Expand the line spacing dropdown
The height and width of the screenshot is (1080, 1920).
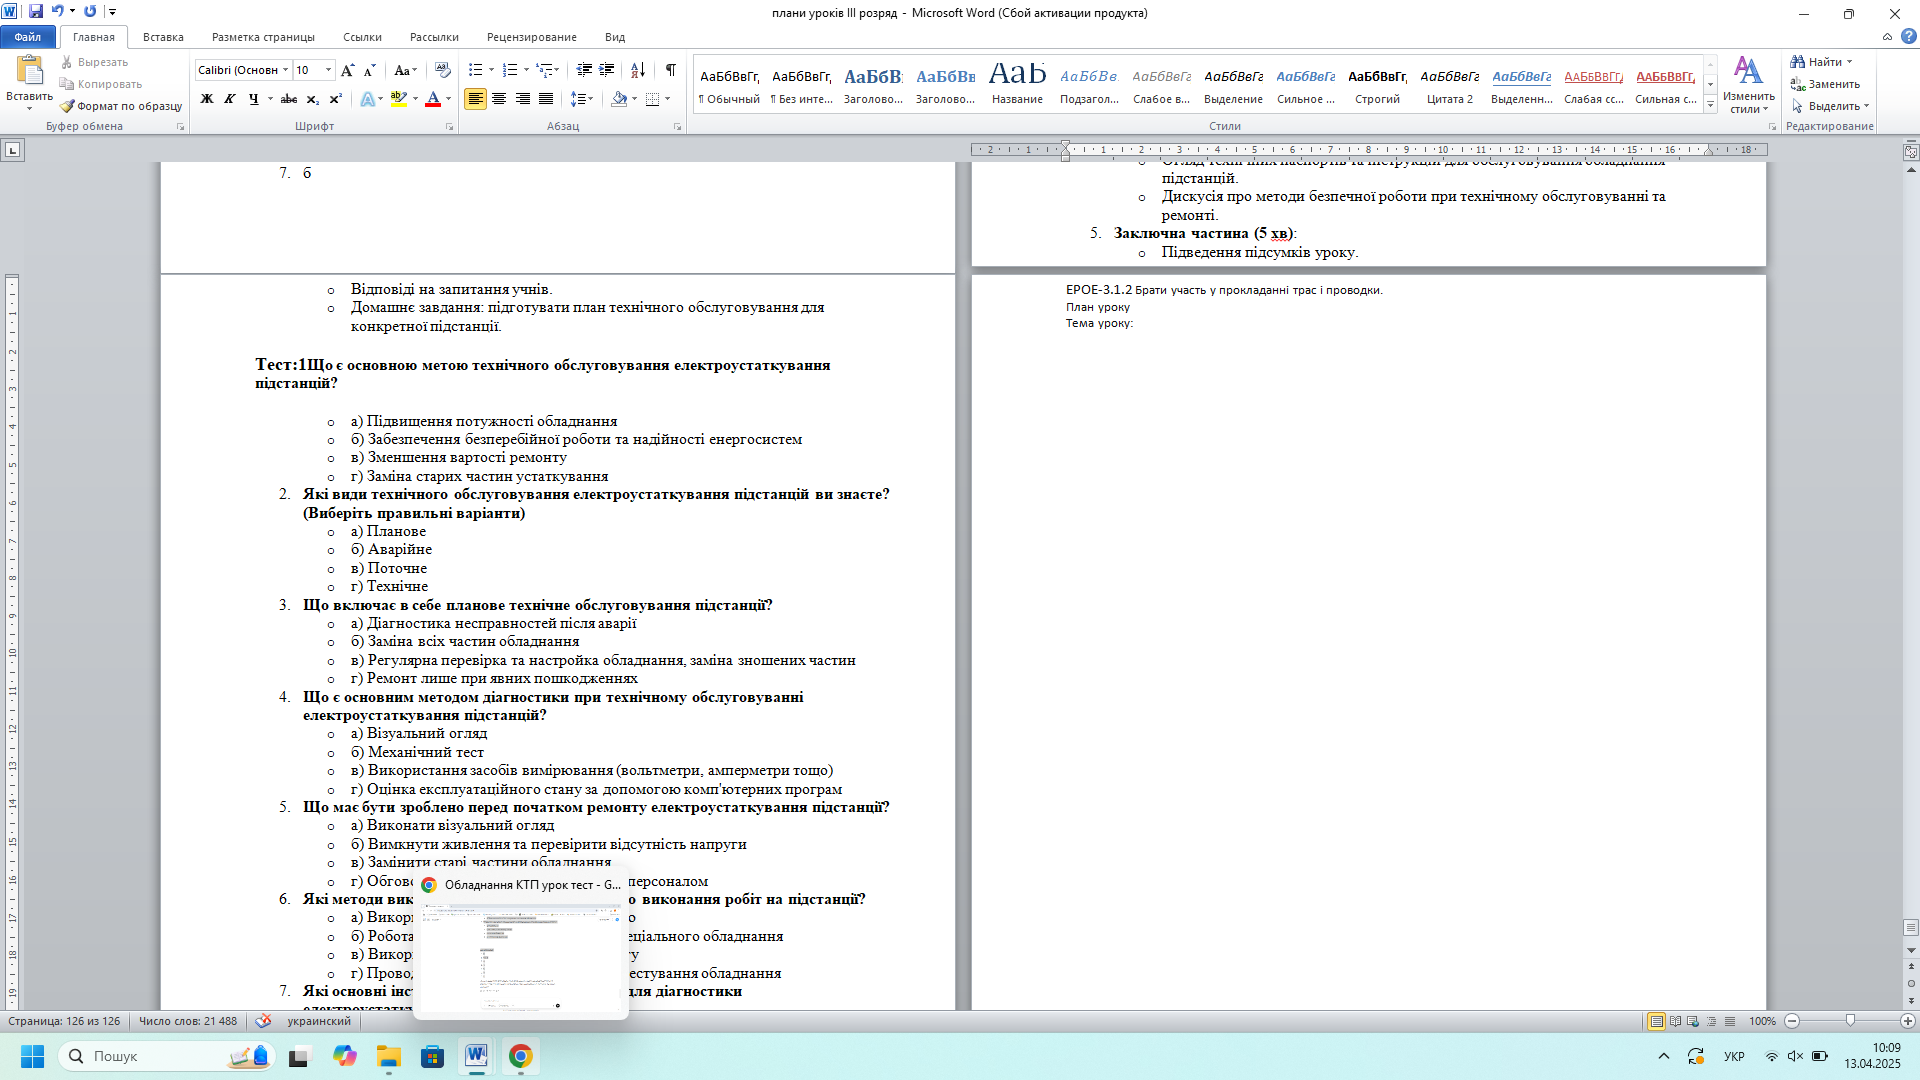click(591, 99)
